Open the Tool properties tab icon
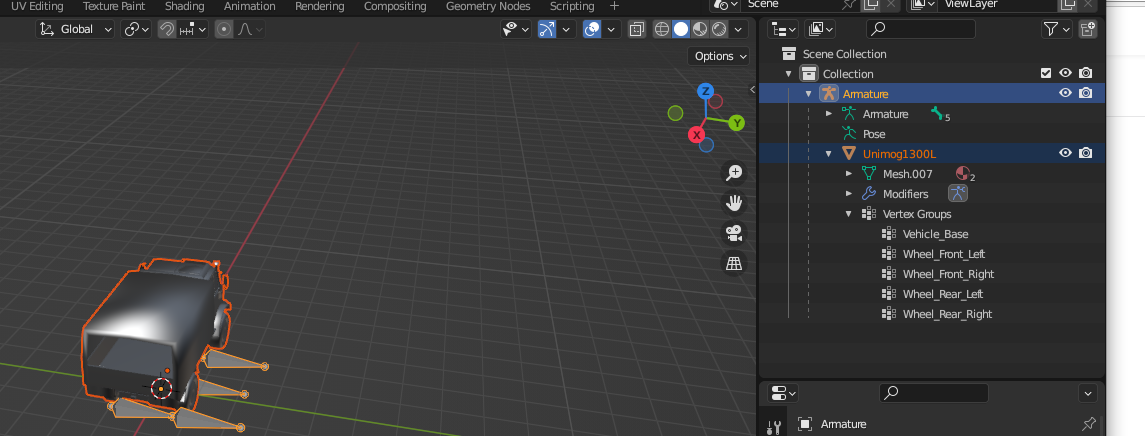Image resolution: width=1145 pixels, height=436 pixels. 775,427
